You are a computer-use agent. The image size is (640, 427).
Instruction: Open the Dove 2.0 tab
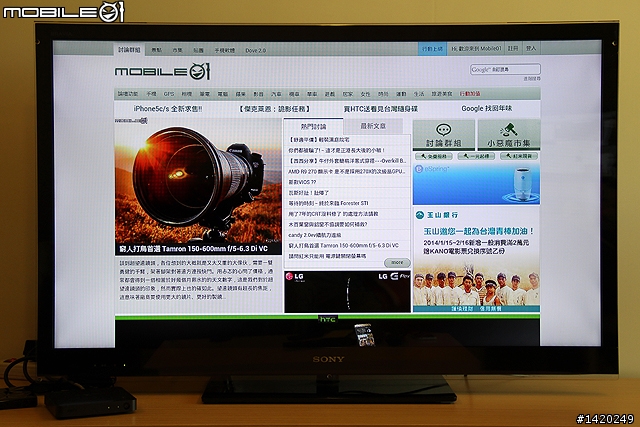(x=256, y=51)
